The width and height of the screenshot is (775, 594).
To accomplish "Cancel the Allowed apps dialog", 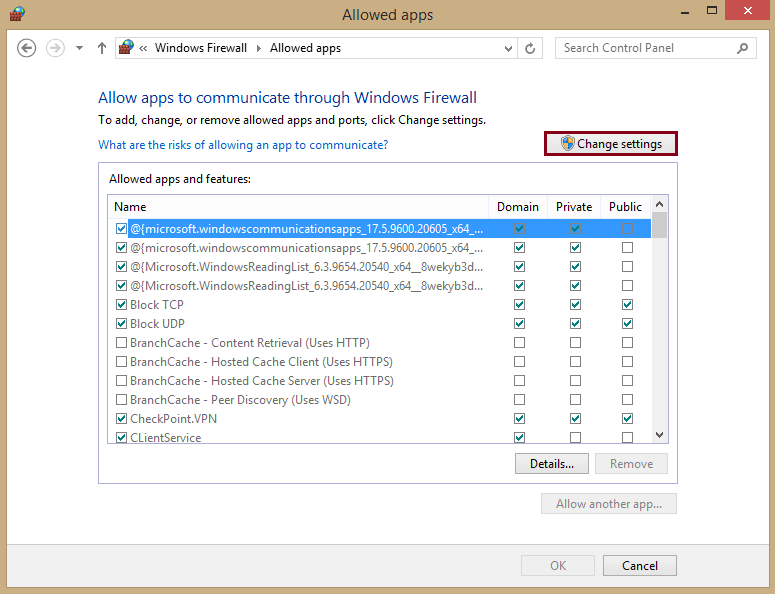I will tap(640, 565).
